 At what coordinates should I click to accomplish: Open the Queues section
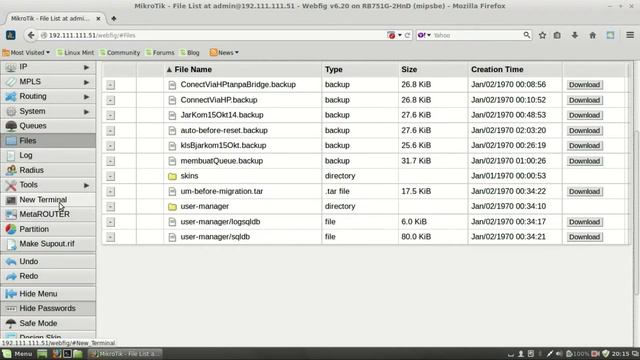point(48,126)
